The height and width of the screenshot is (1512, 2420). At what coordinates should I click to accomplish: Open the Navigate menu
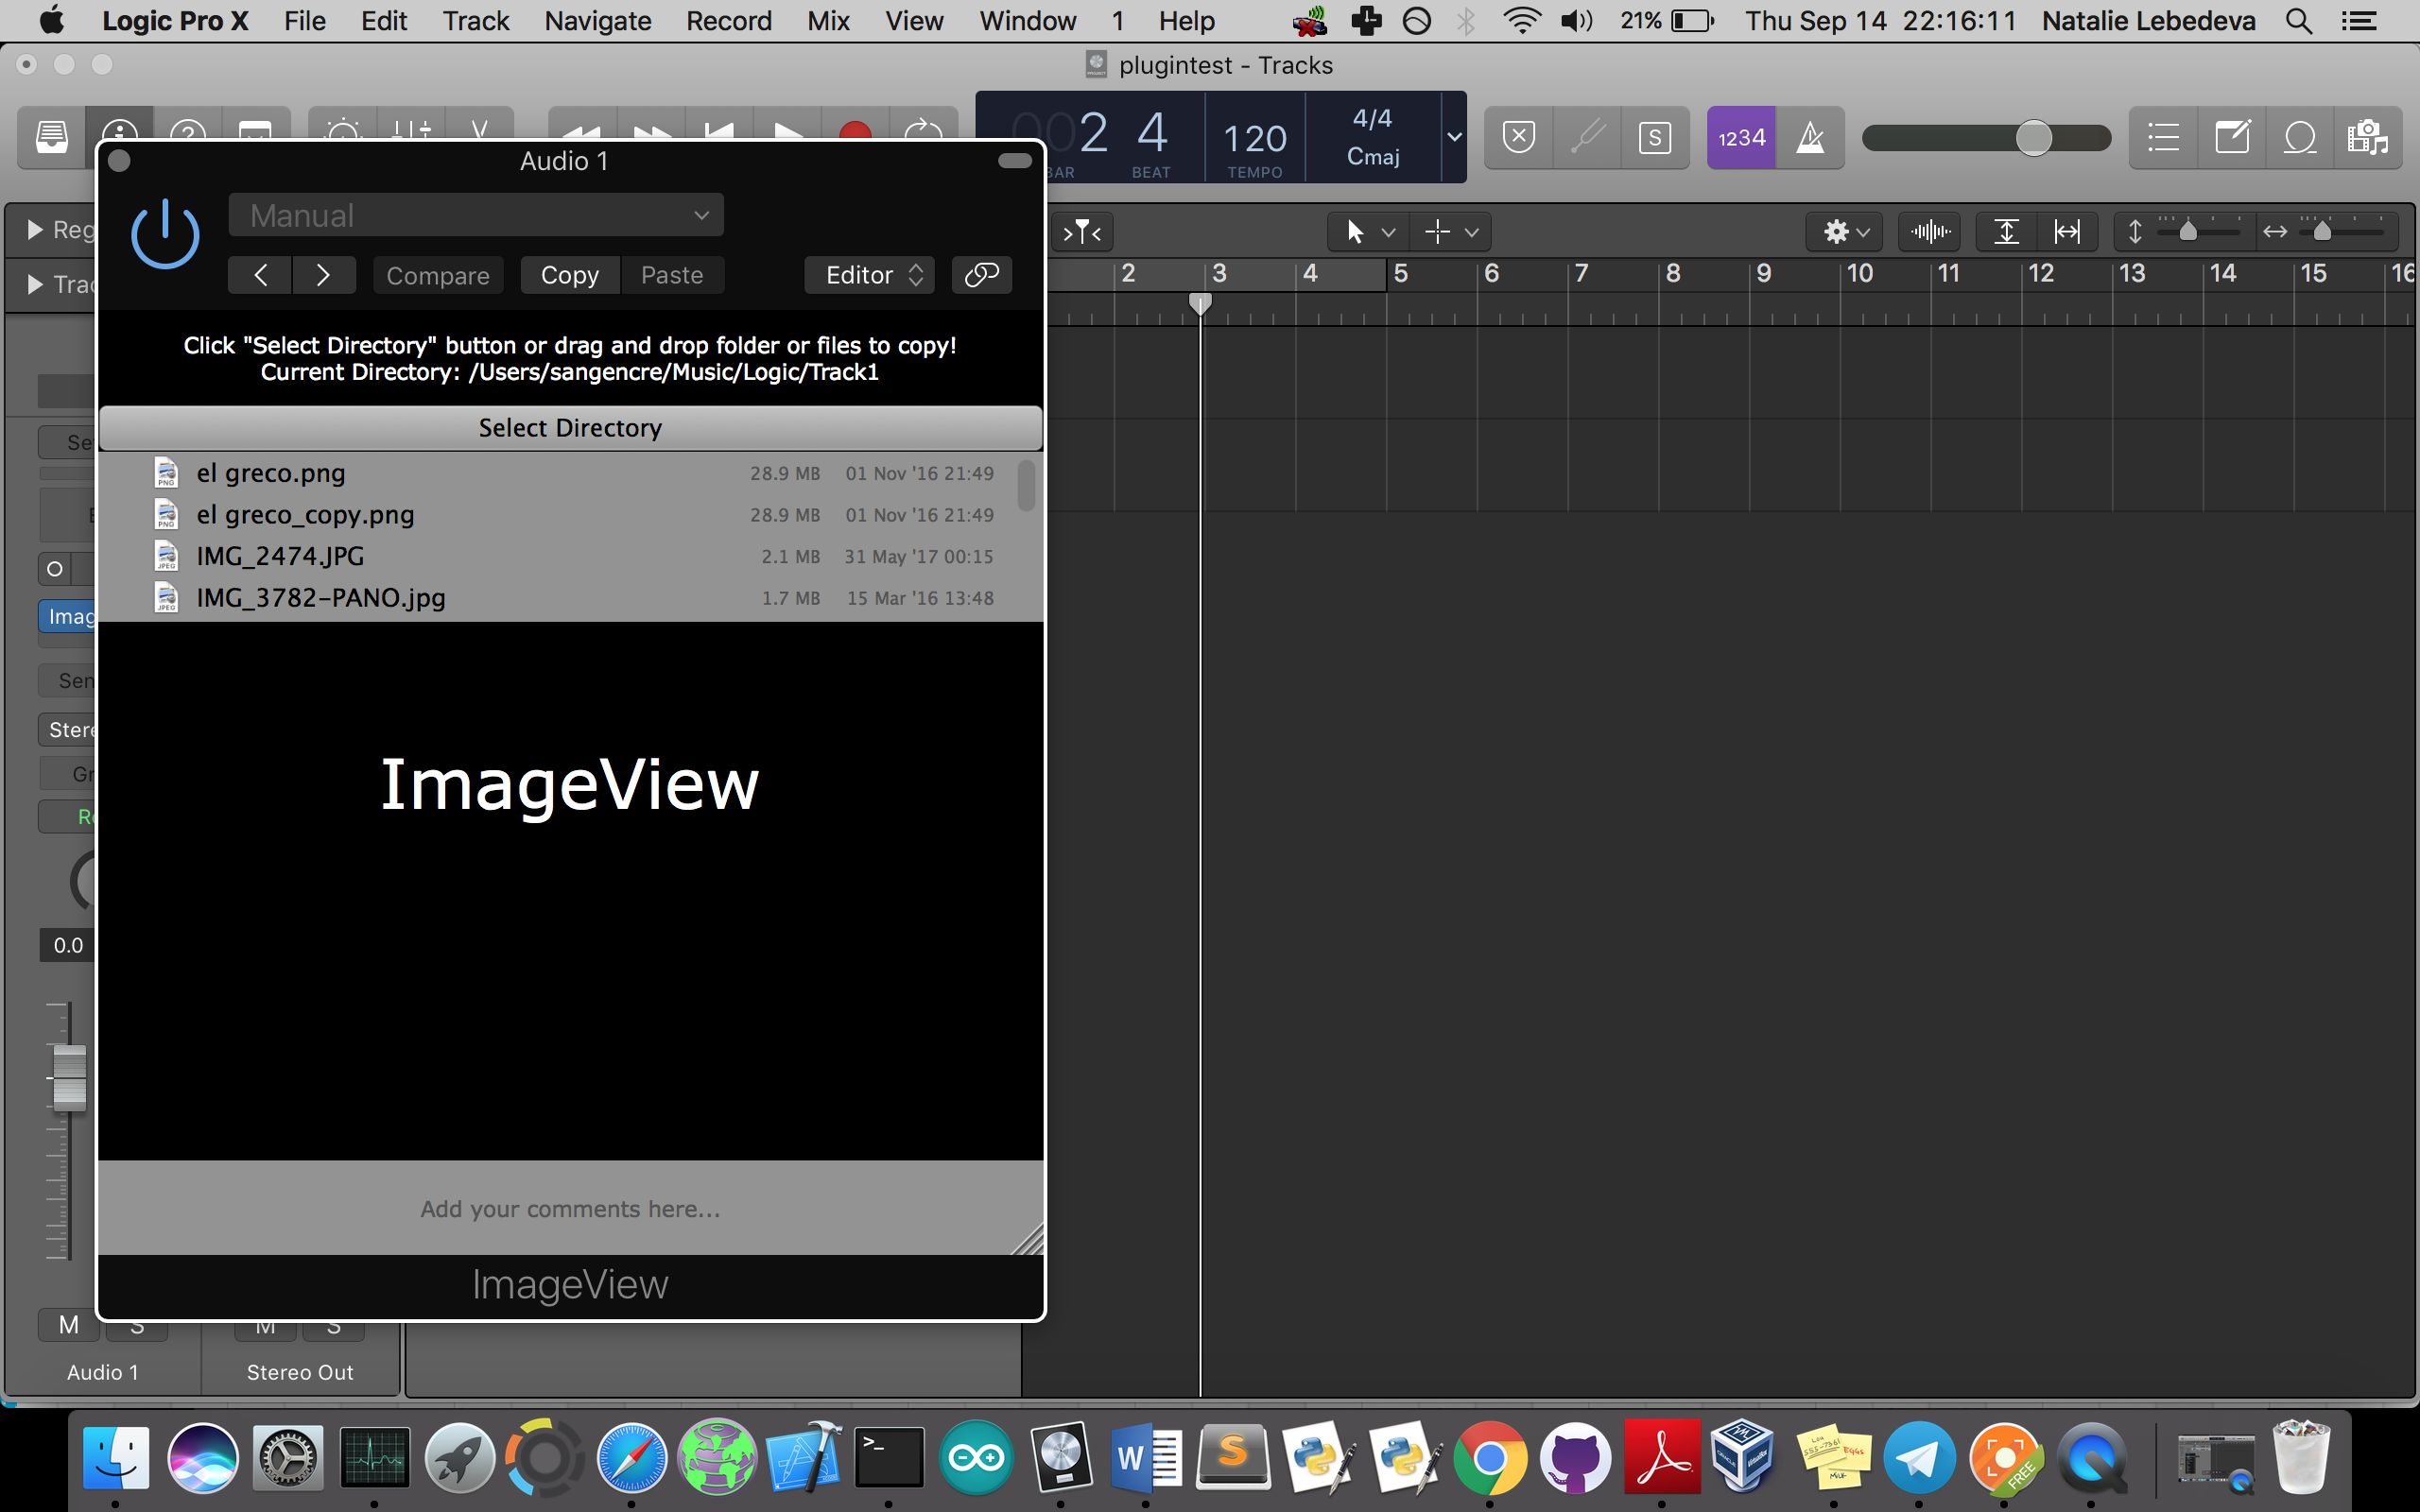click(597, 21)
